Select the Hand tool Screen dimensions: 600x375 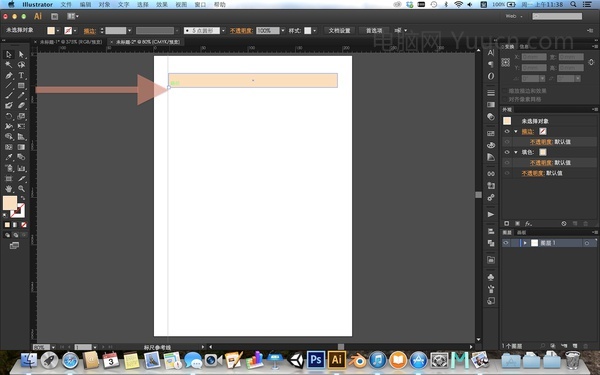coord(9,189)
